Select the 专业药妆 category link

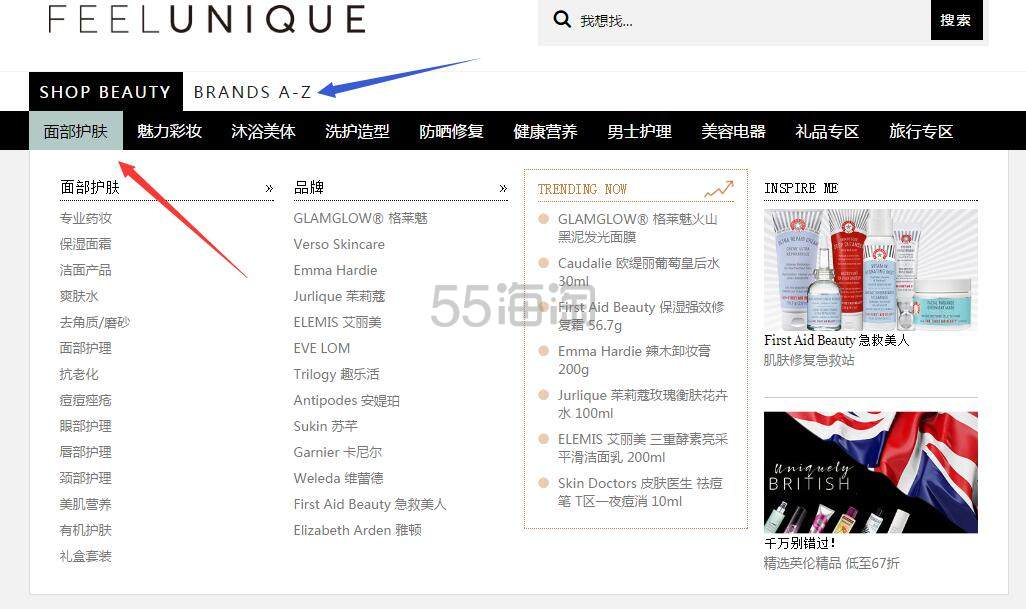click(x=86, y=218)
